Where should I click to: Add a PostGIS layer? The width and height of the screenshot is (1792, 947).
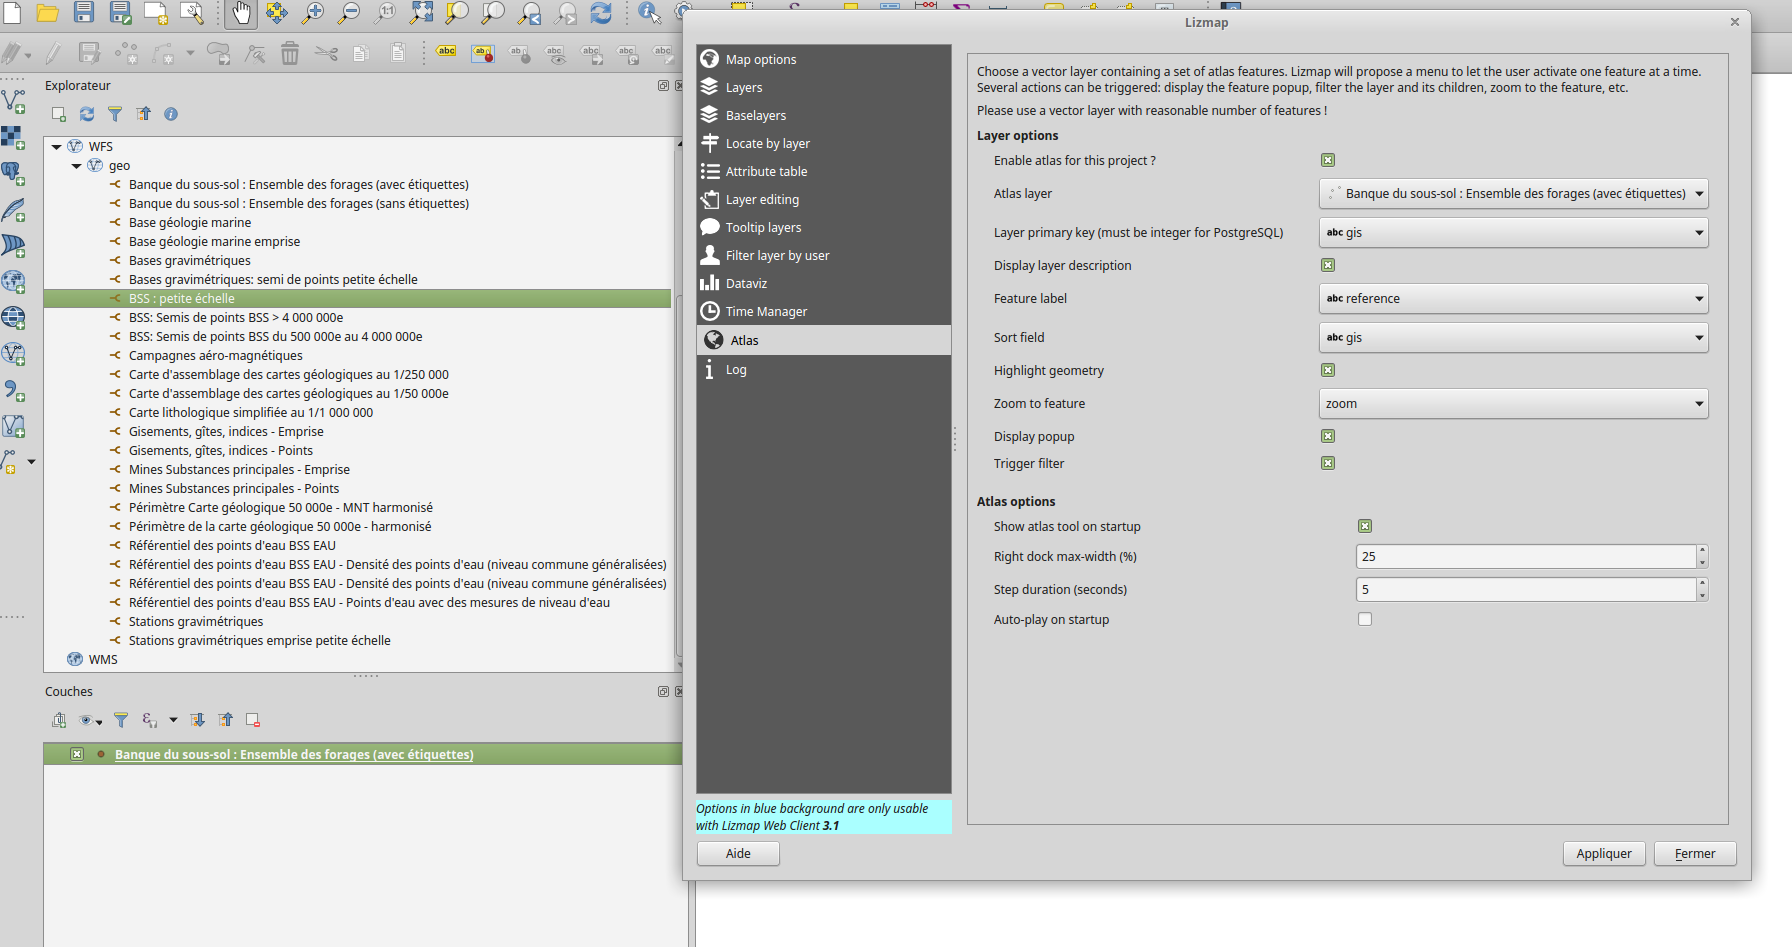click(14, 173)
